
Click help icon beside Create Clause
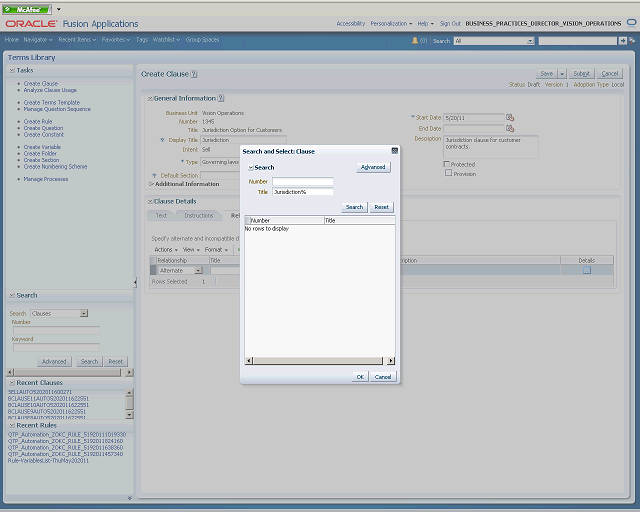pyautogui.click(x=194, y=74)
